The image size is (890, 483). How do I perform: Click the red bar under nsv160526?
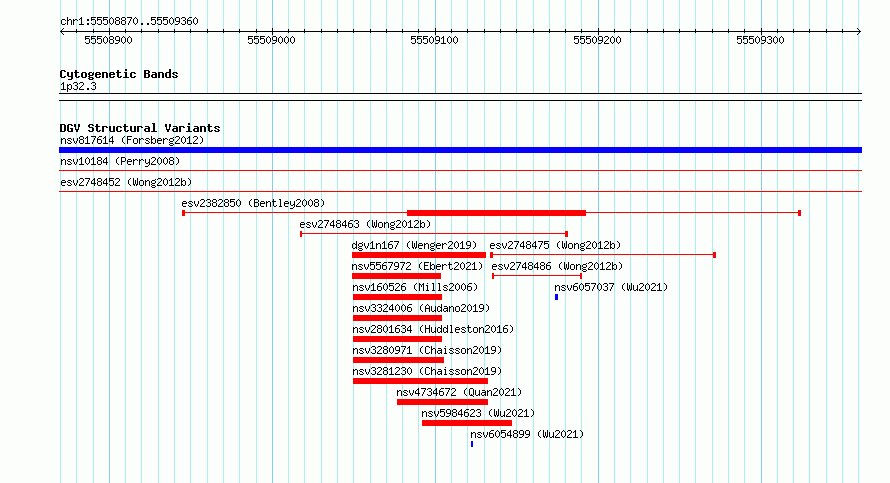coord(397,297)
